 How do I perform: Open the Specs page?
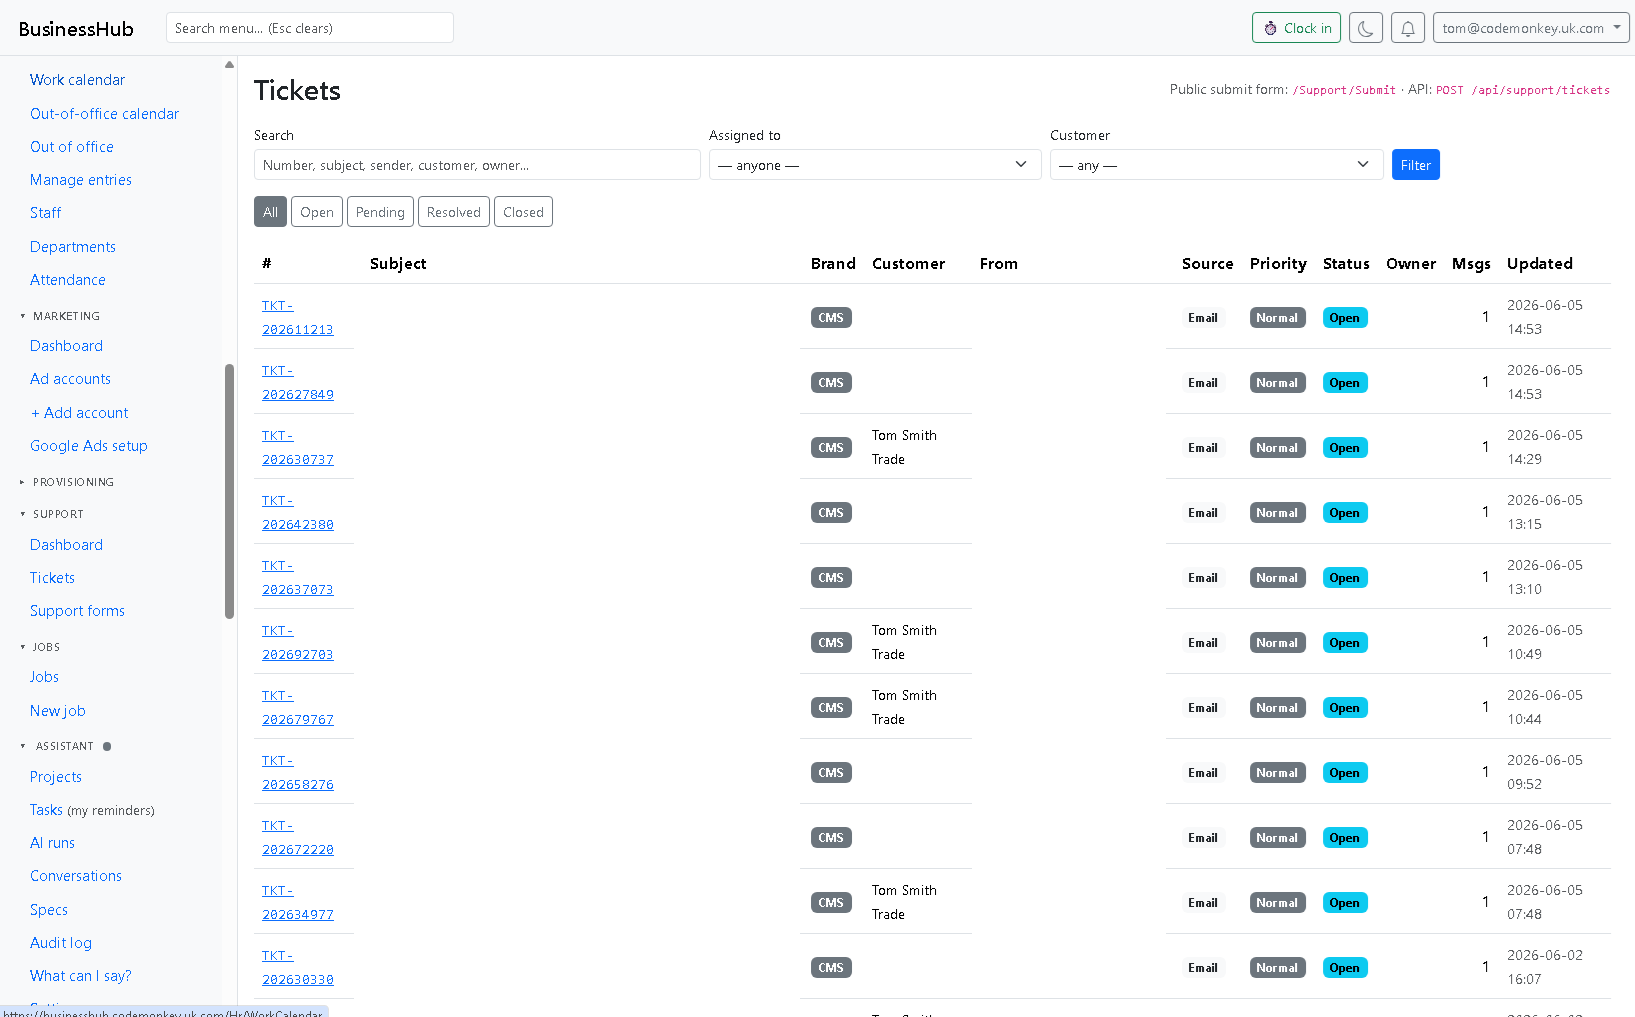click(49, 910)
